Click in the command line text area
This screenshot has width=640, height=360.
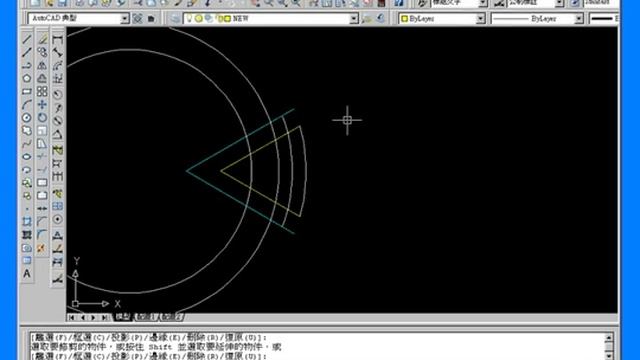pos(317,347)
